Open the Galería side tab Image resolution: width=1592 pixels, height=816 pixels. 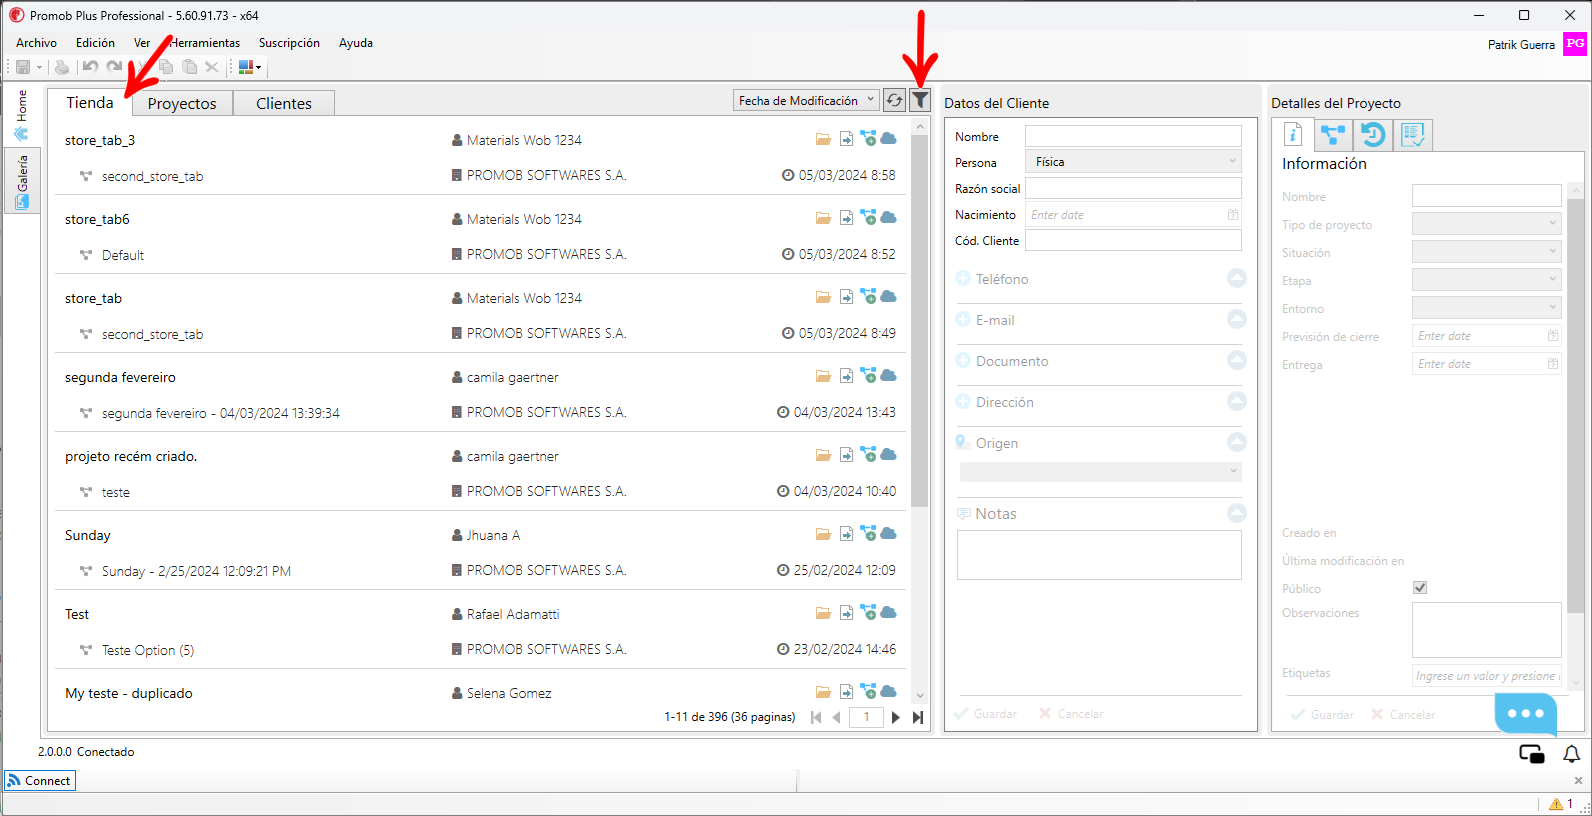pyautogui.click(x=22, y=181)
